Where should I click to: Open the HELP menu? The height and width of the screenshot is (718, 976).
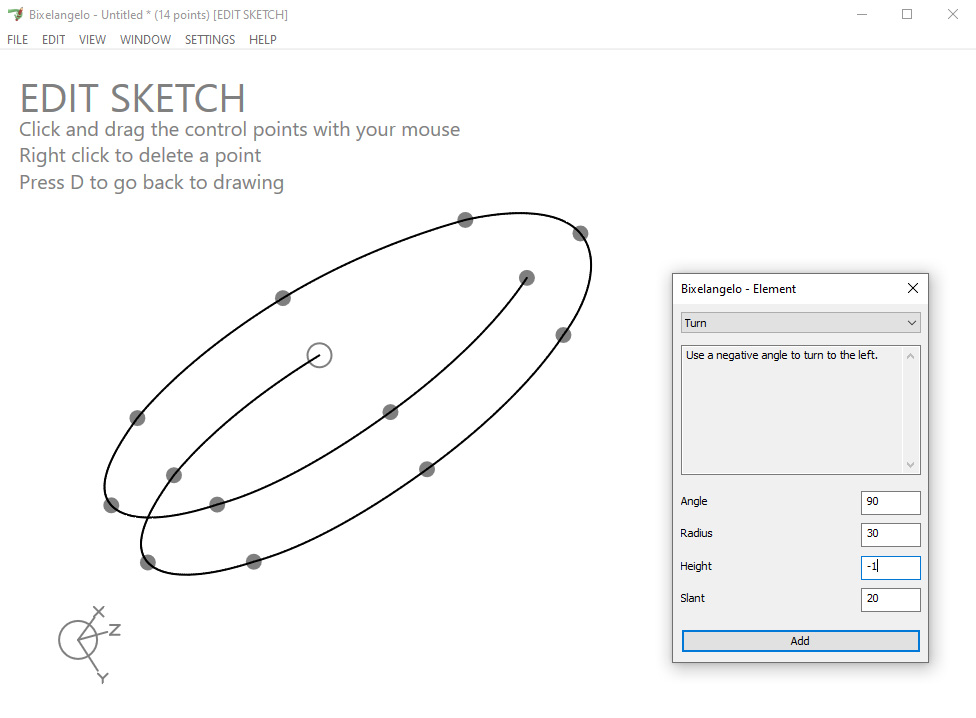coord(263,40)
